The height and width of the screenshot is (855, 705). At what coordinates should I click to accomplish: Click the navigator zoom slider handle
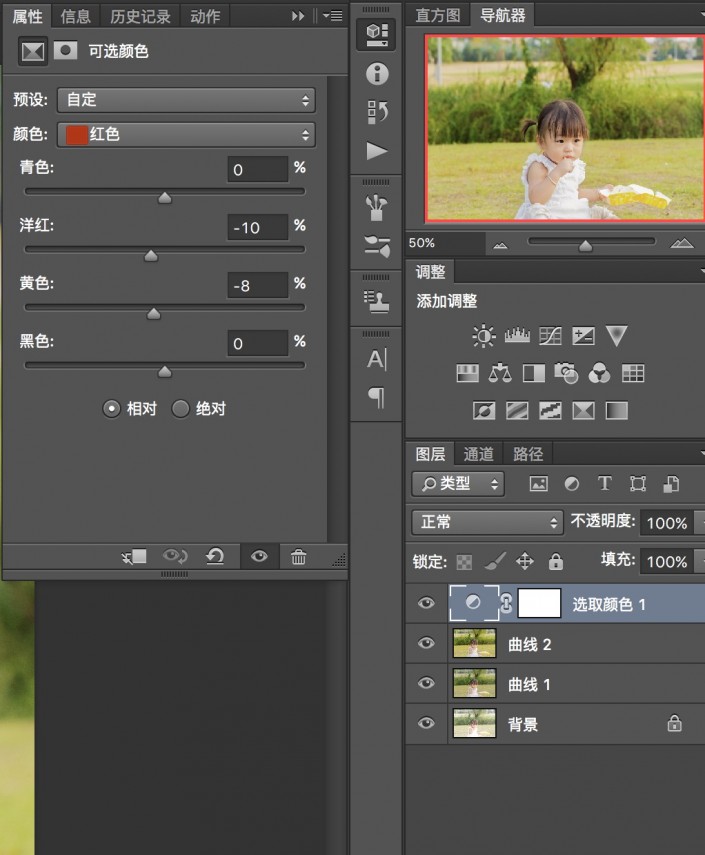586,246
